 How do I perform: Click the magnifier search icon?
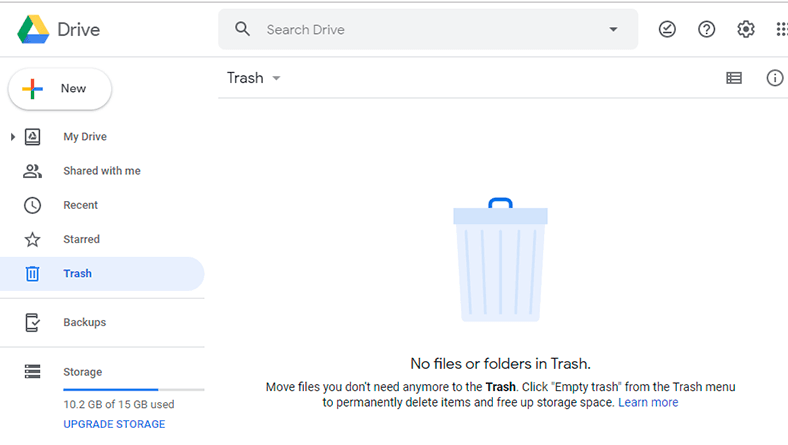tap(242, 29)
